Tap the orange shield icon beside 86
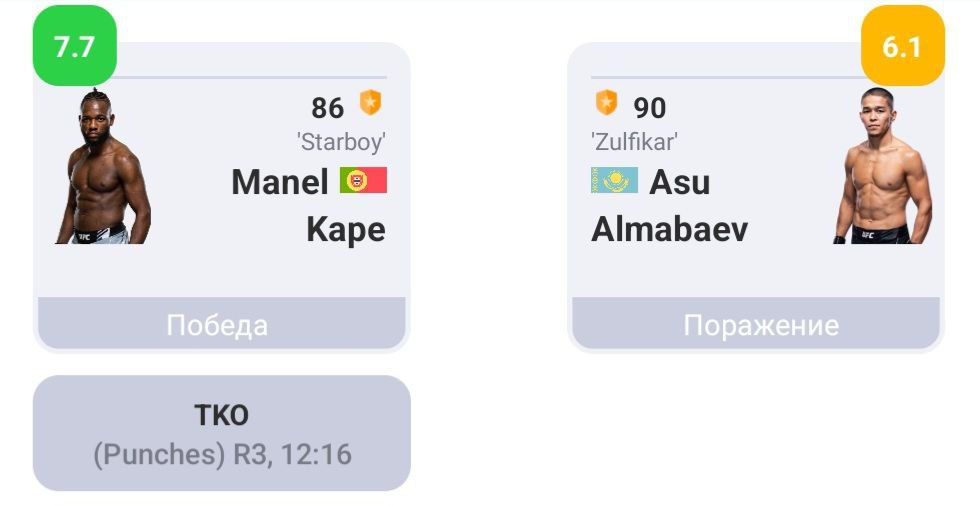This screenshot has width=980, height=506. pos(371,103)
